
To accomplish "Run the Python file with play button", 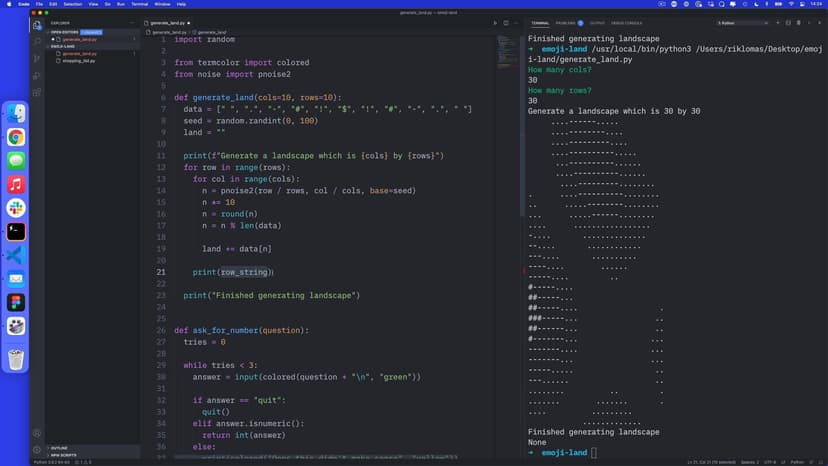I will pyautogui.click(x=494, y=22).
